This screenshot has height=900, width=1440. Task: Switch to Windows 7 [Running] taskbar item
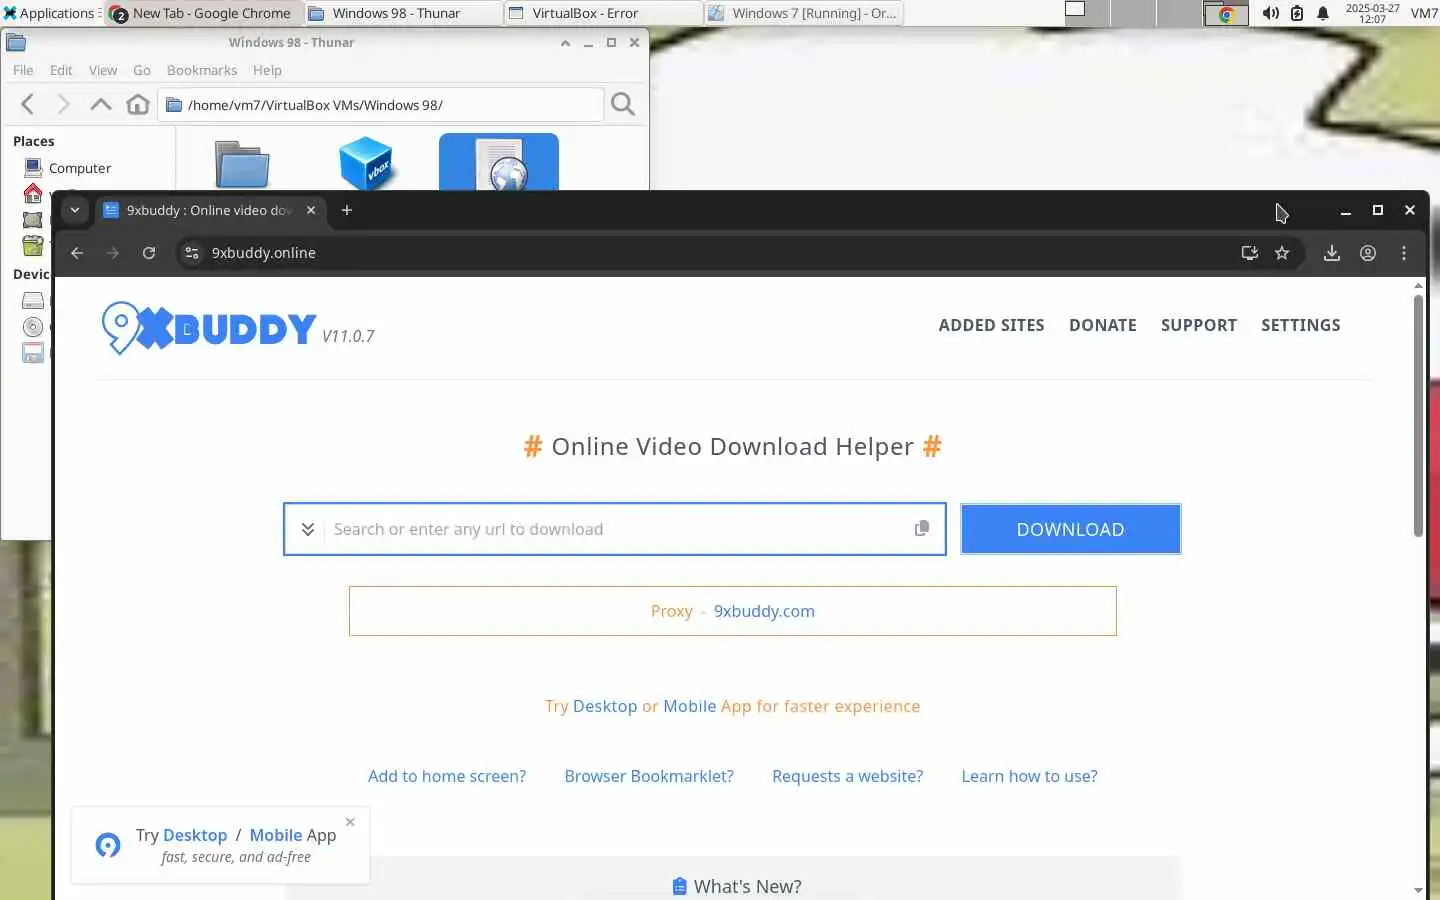pyautogui.click(x=803, y=13)
